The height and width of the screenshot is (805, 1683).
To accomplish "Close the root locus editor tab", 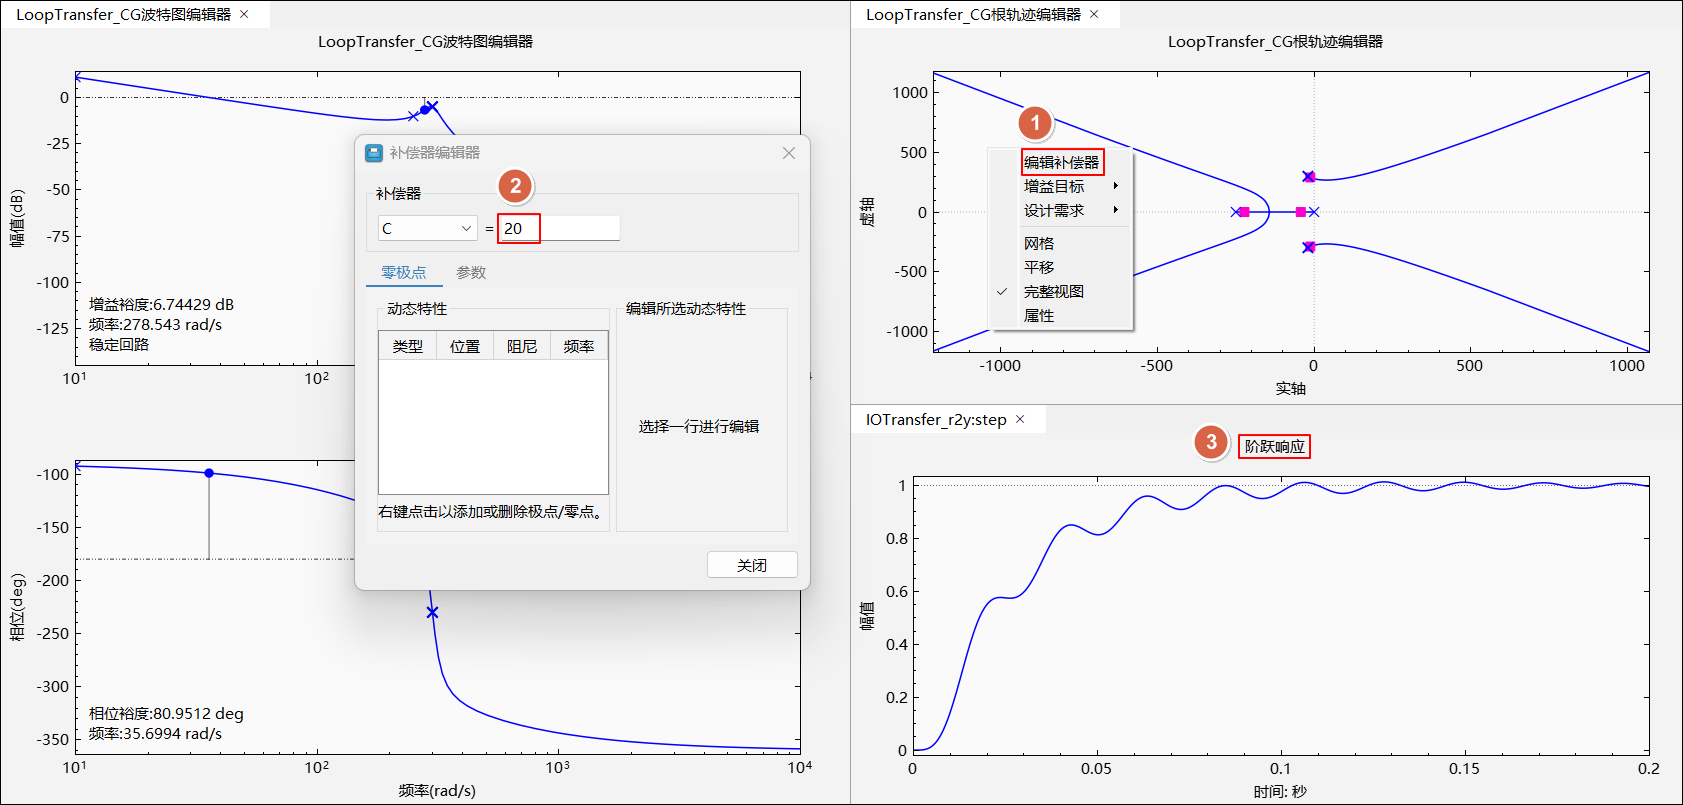I will click(1094, 14).
